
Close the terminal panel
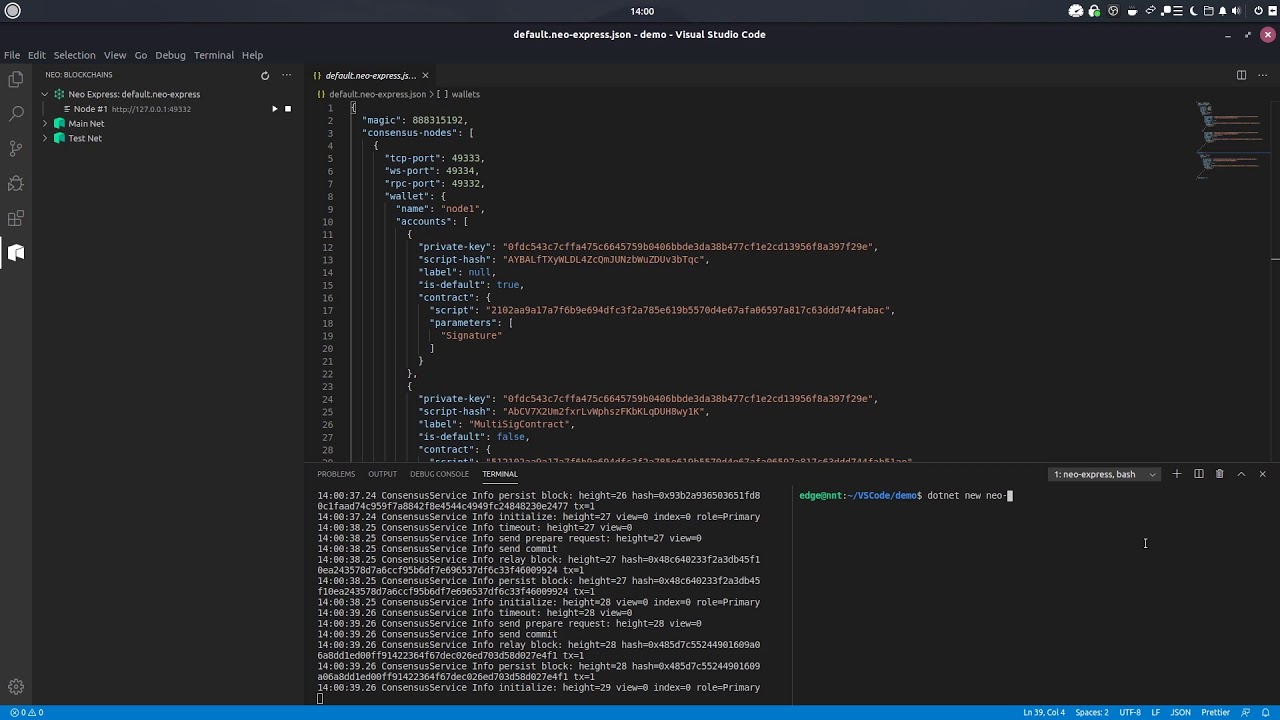coord(1262,474)
